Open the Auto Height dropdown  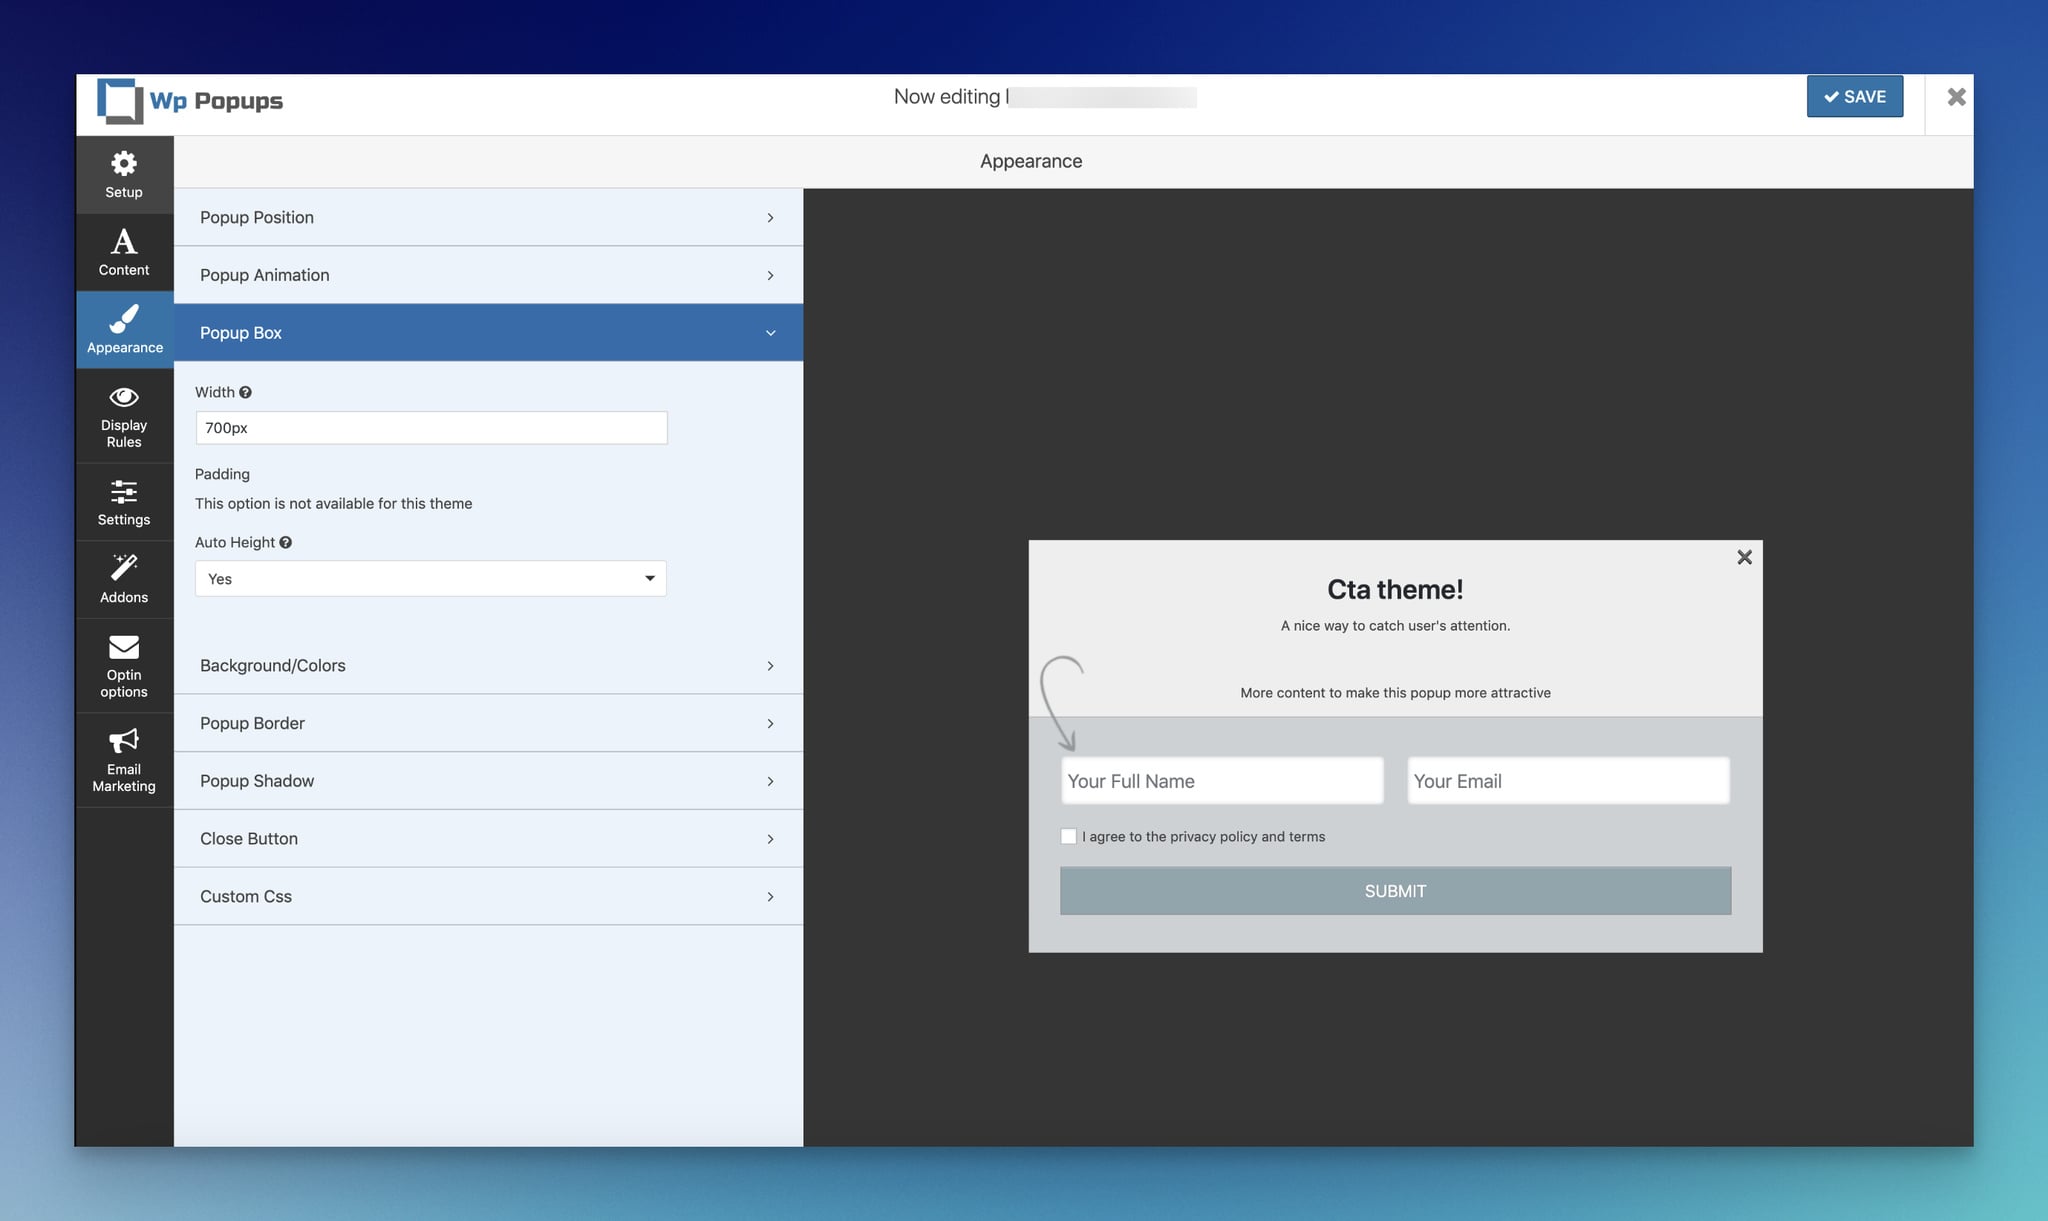[x=431, y=579]
